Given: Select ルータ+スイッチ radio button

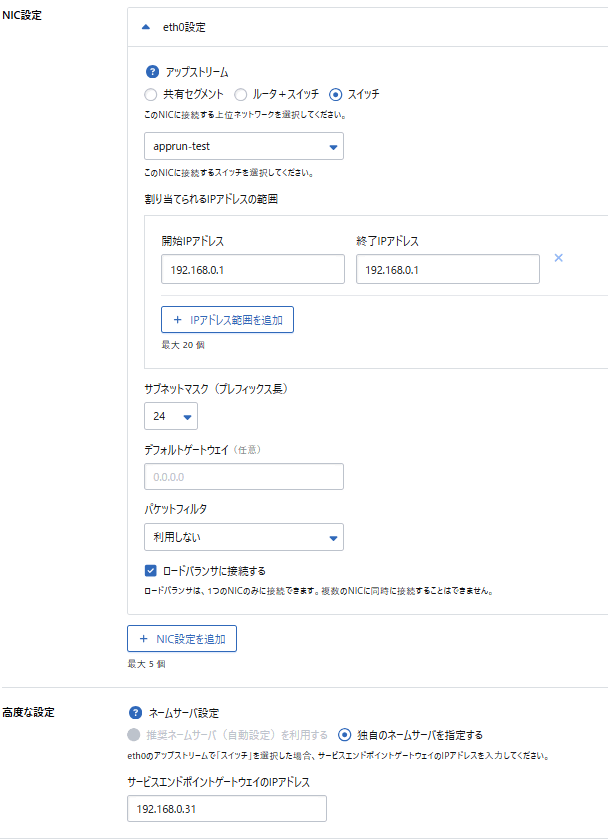Looking at the screenshot, I should pyautogui.click(x=241, y=95).
